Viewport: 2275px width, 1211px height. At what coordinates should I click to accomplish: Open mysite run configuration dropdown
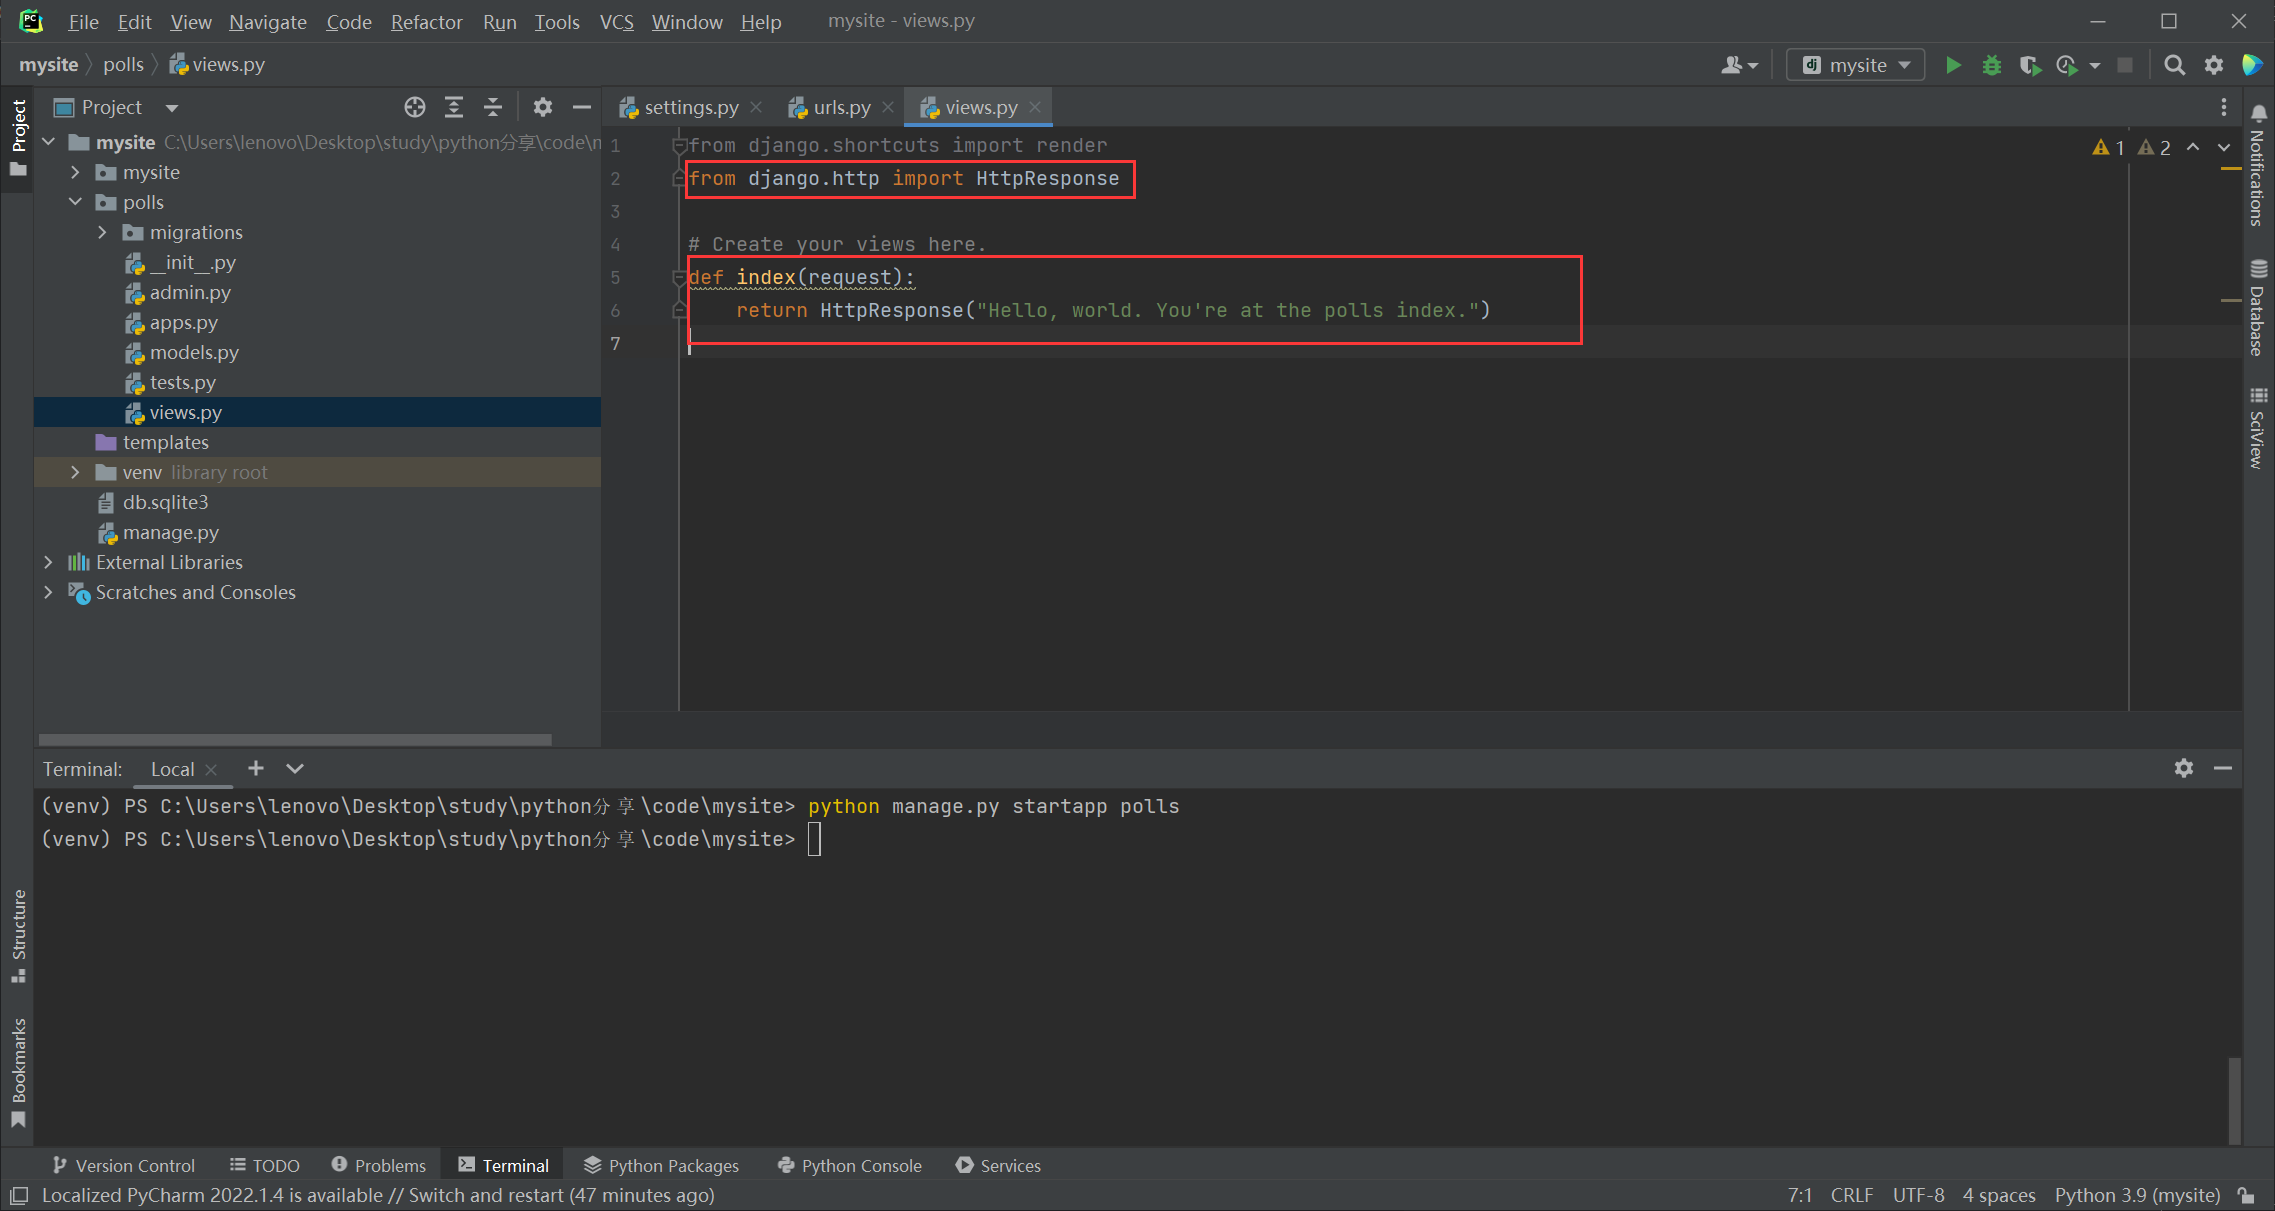1856,65
